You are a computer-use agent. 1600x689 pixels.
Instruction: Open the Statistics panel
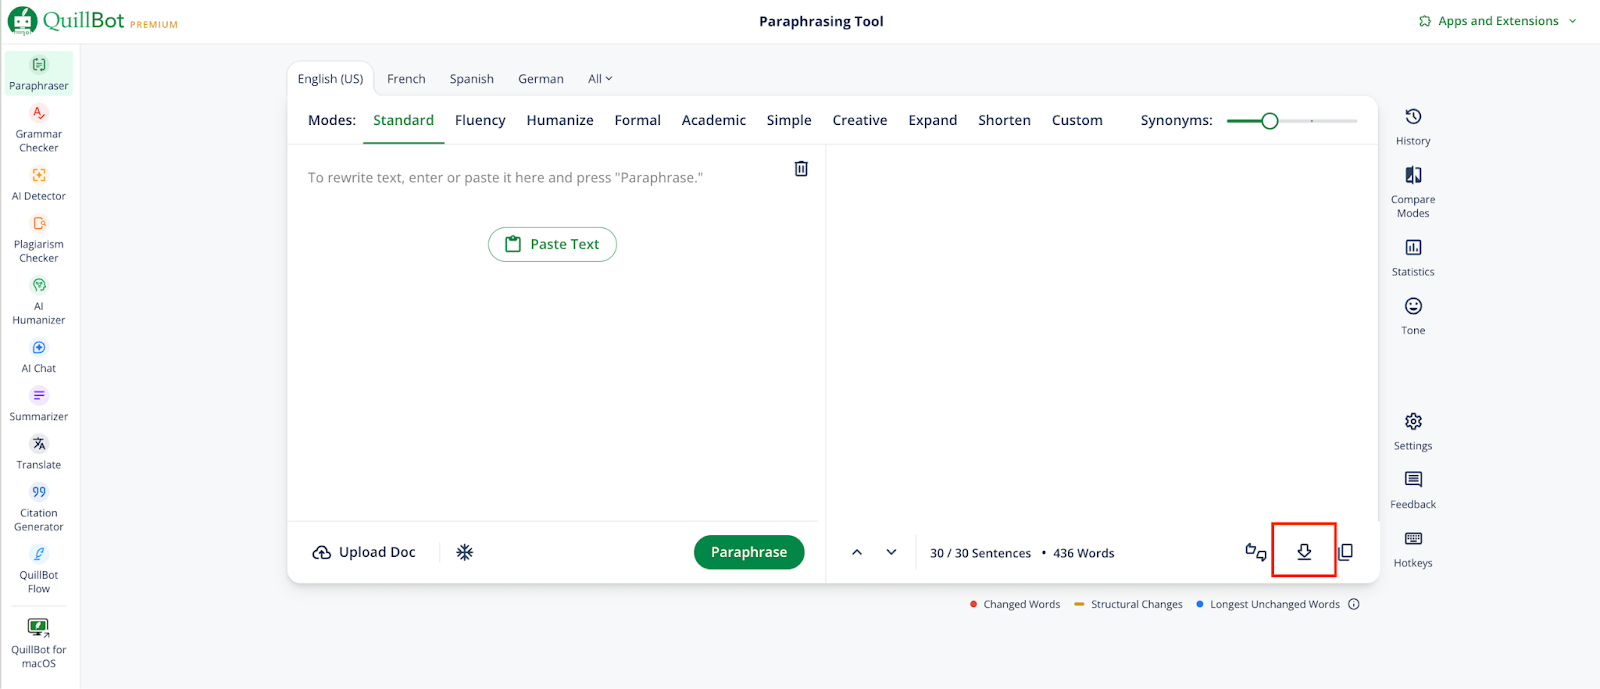pos(1413,256)
